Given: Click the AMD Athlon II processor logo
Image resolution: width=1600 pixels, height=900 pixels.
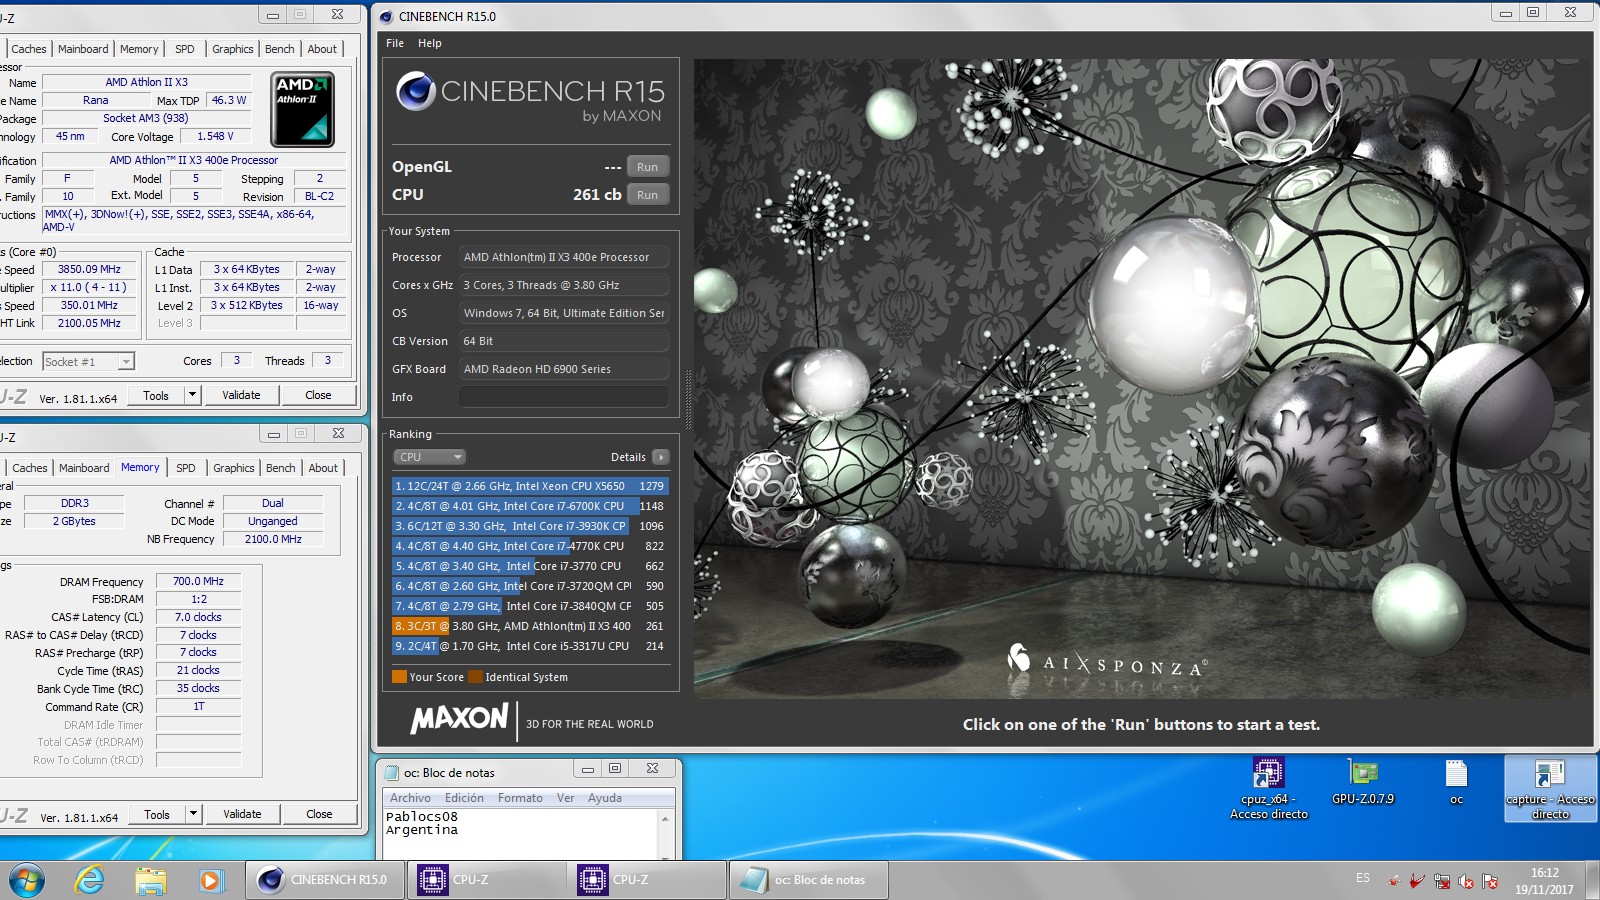Looking at the screenshot, I should 303,109.
